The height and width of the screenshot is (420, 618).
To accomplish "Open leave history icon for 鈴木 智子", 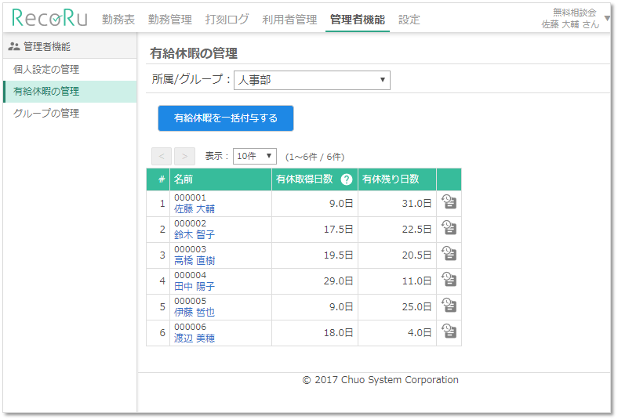I will (x=449, y=228).
